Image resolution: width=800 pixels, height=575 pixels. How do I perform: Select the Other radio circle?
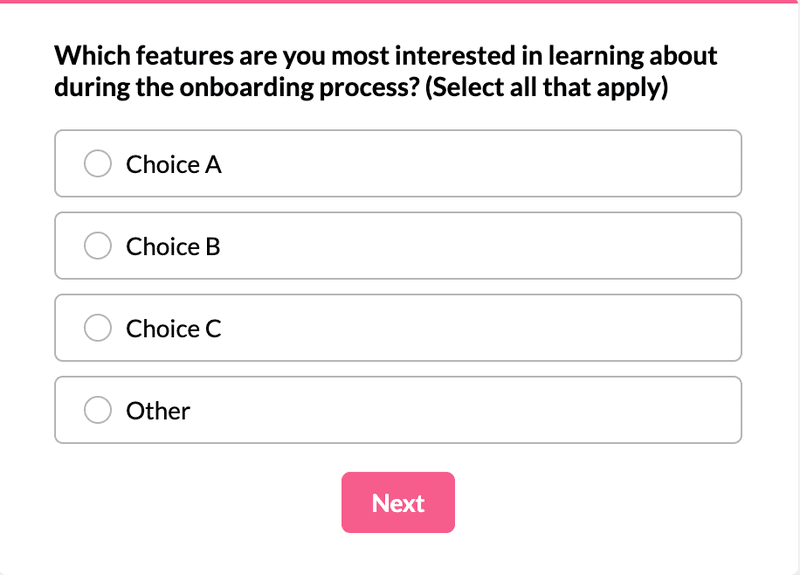pos(98,410)
